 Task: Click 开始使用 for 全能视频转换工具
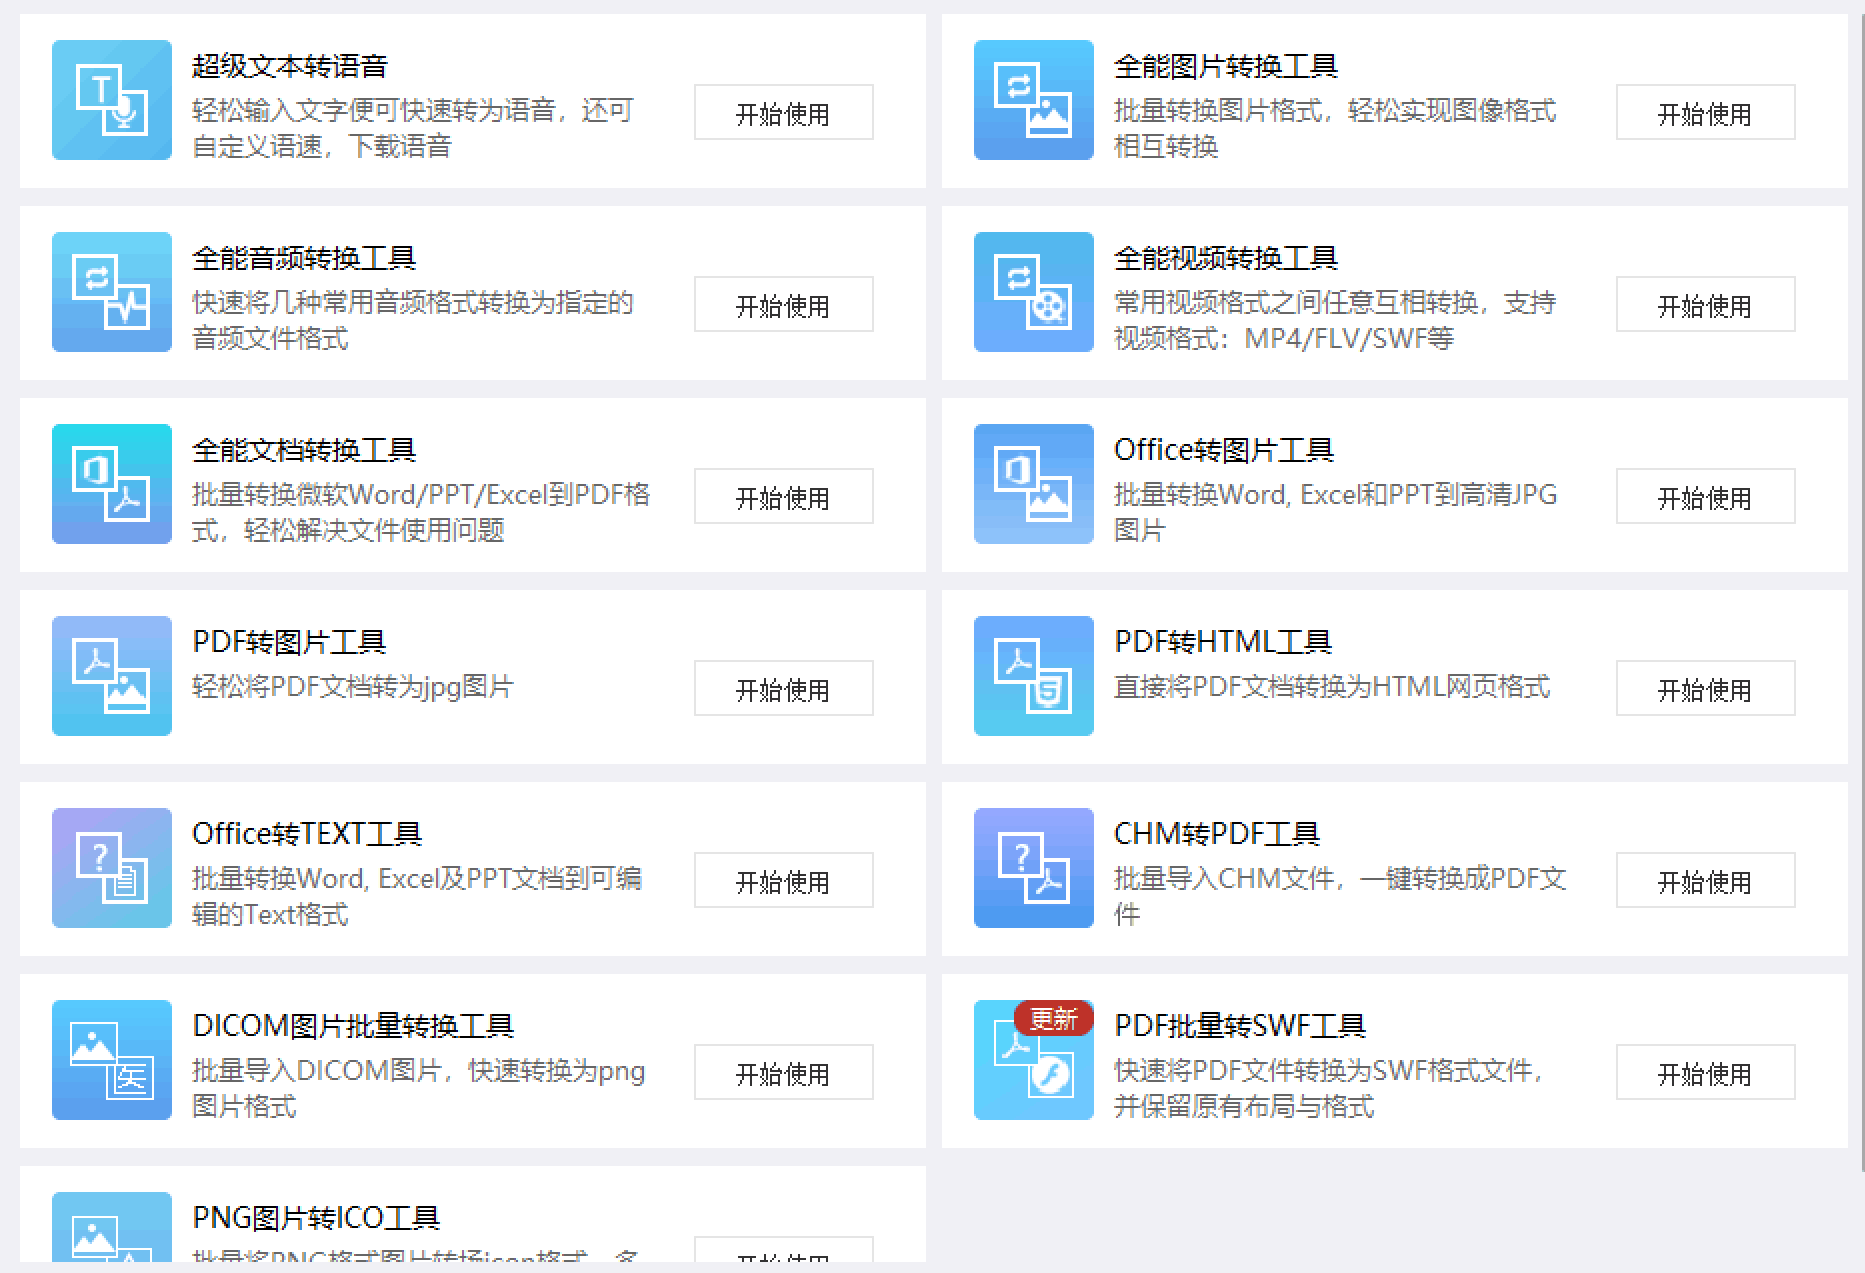click(1706, 304)
